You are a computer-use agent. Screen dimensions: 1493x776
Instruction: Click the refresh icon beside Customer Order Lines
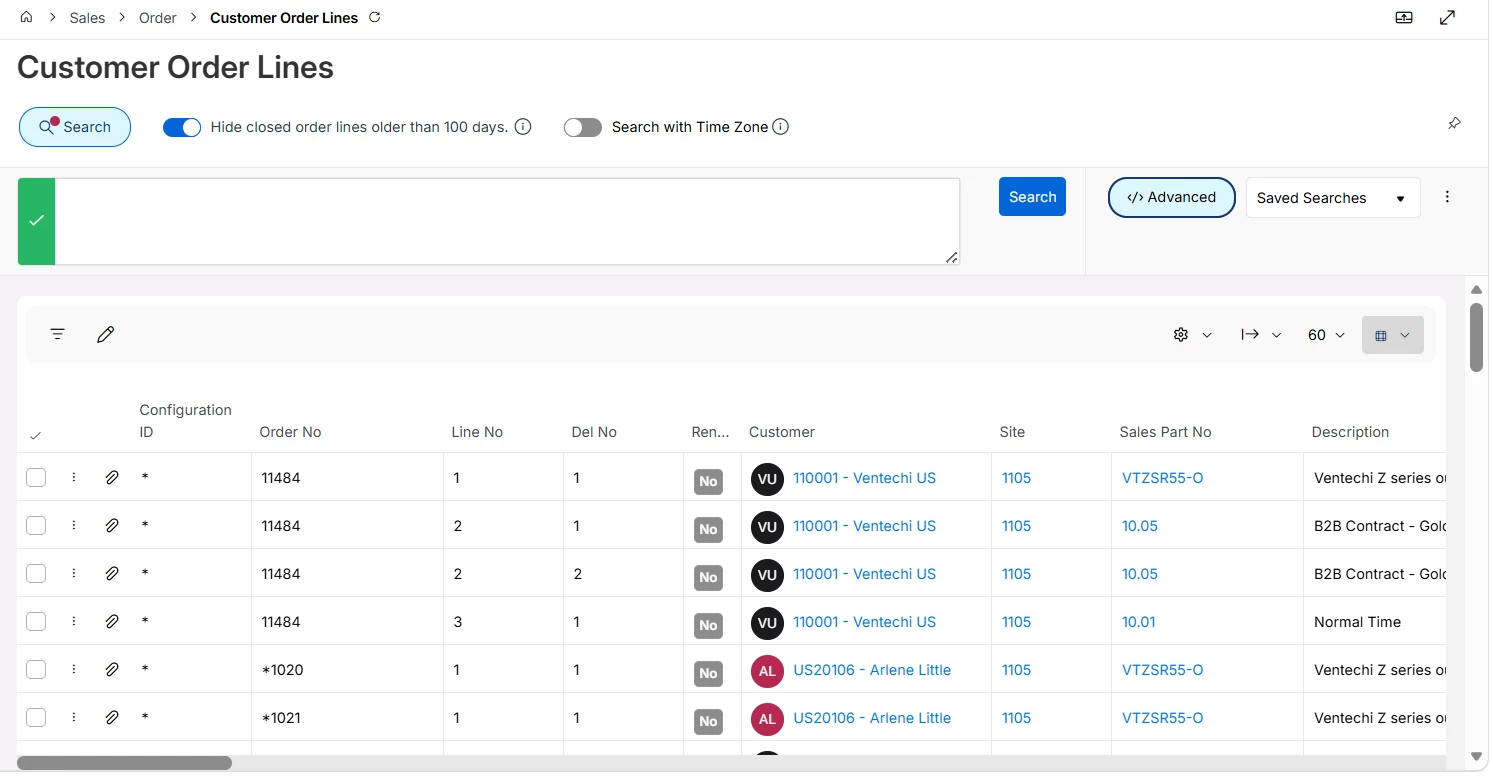tap(375, 17)
